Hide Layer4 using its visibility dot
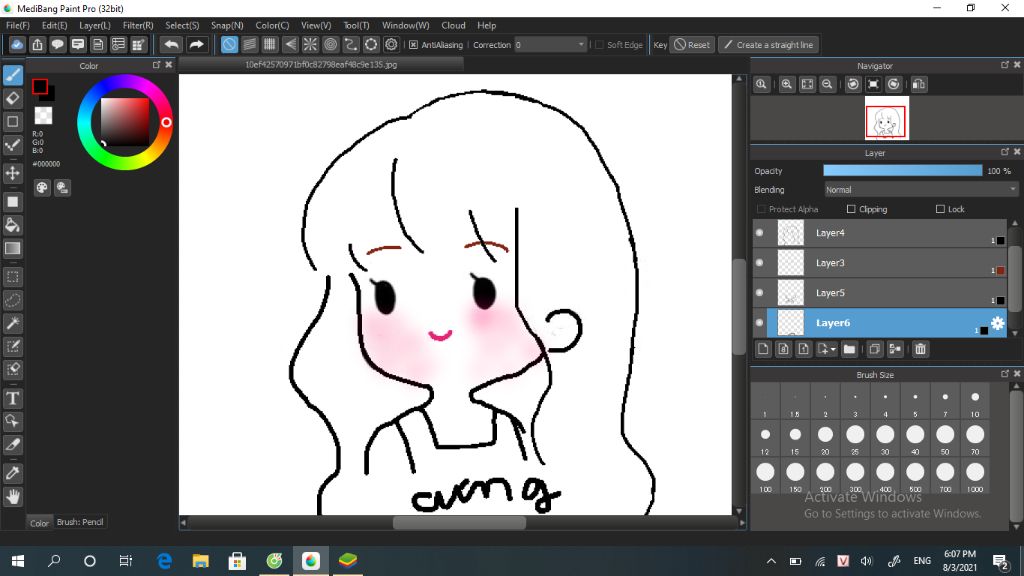Screen dimensions: 1024x576 (760, 232)
